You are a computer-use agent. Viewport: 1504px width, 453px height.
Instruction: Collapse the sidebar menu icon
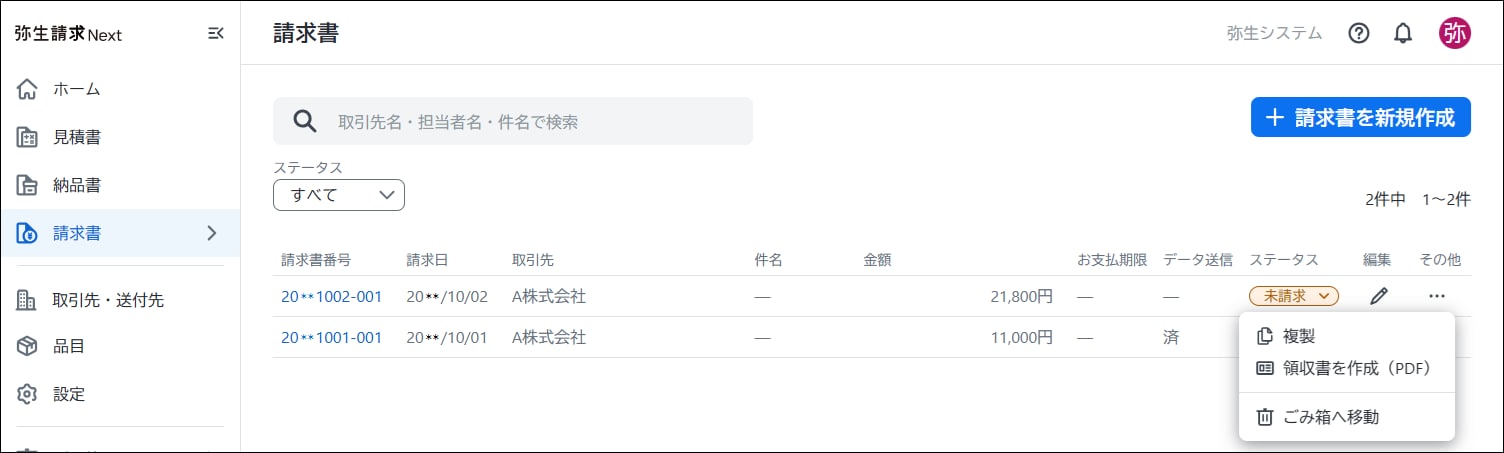215,34
